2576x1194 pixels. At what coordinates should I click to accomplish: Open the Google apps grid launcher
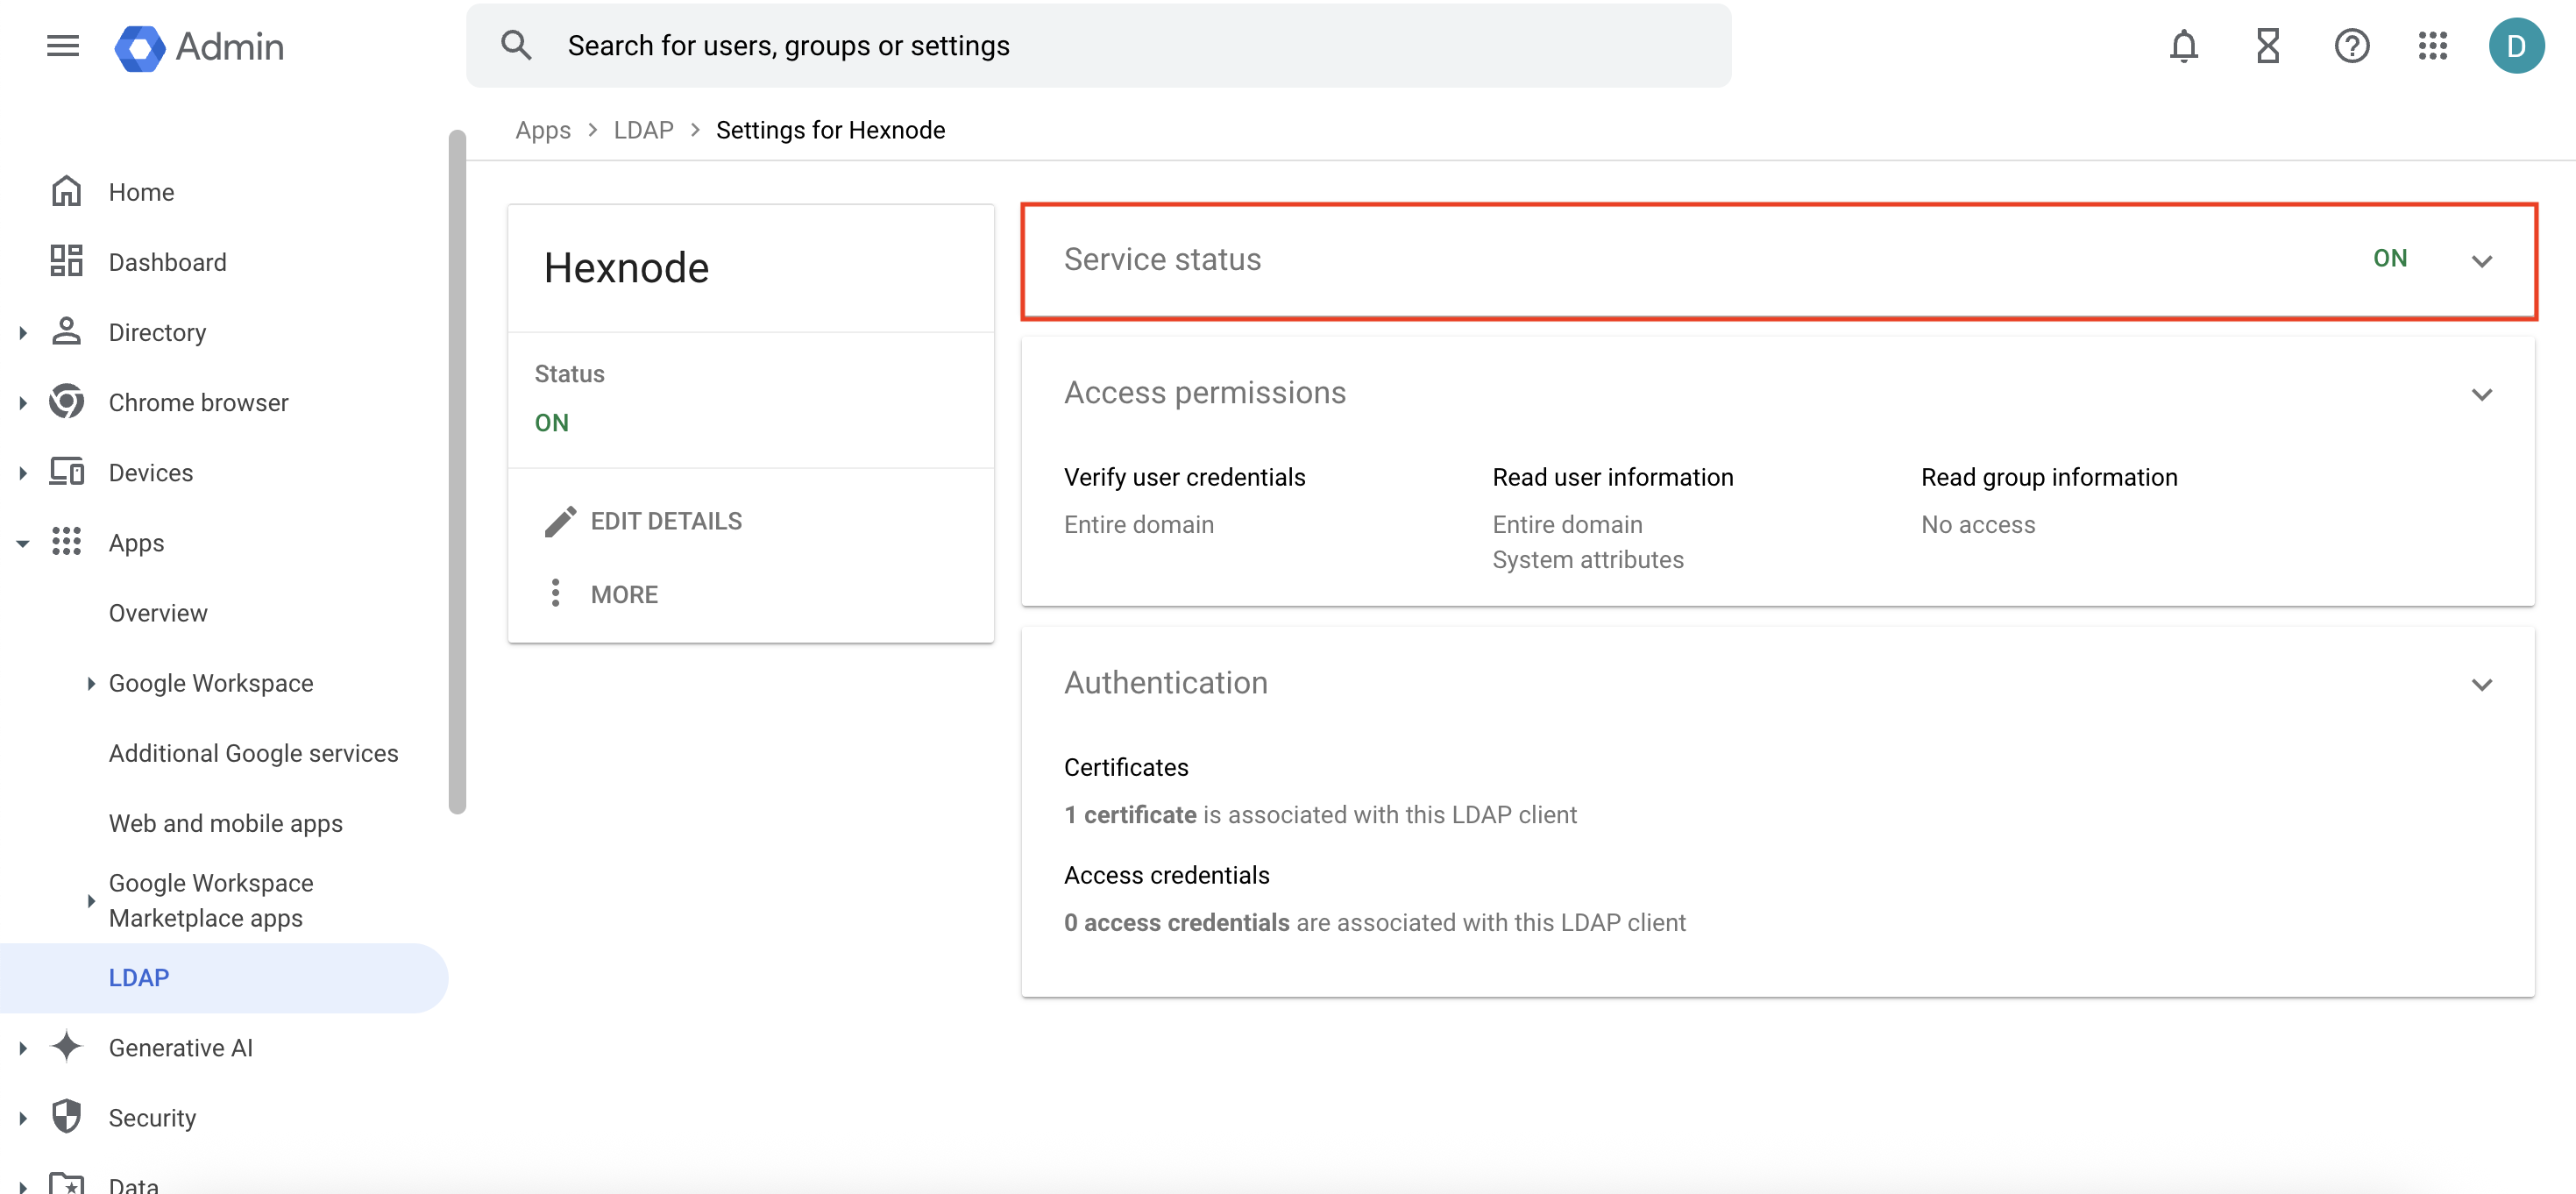click(2432, 46)
